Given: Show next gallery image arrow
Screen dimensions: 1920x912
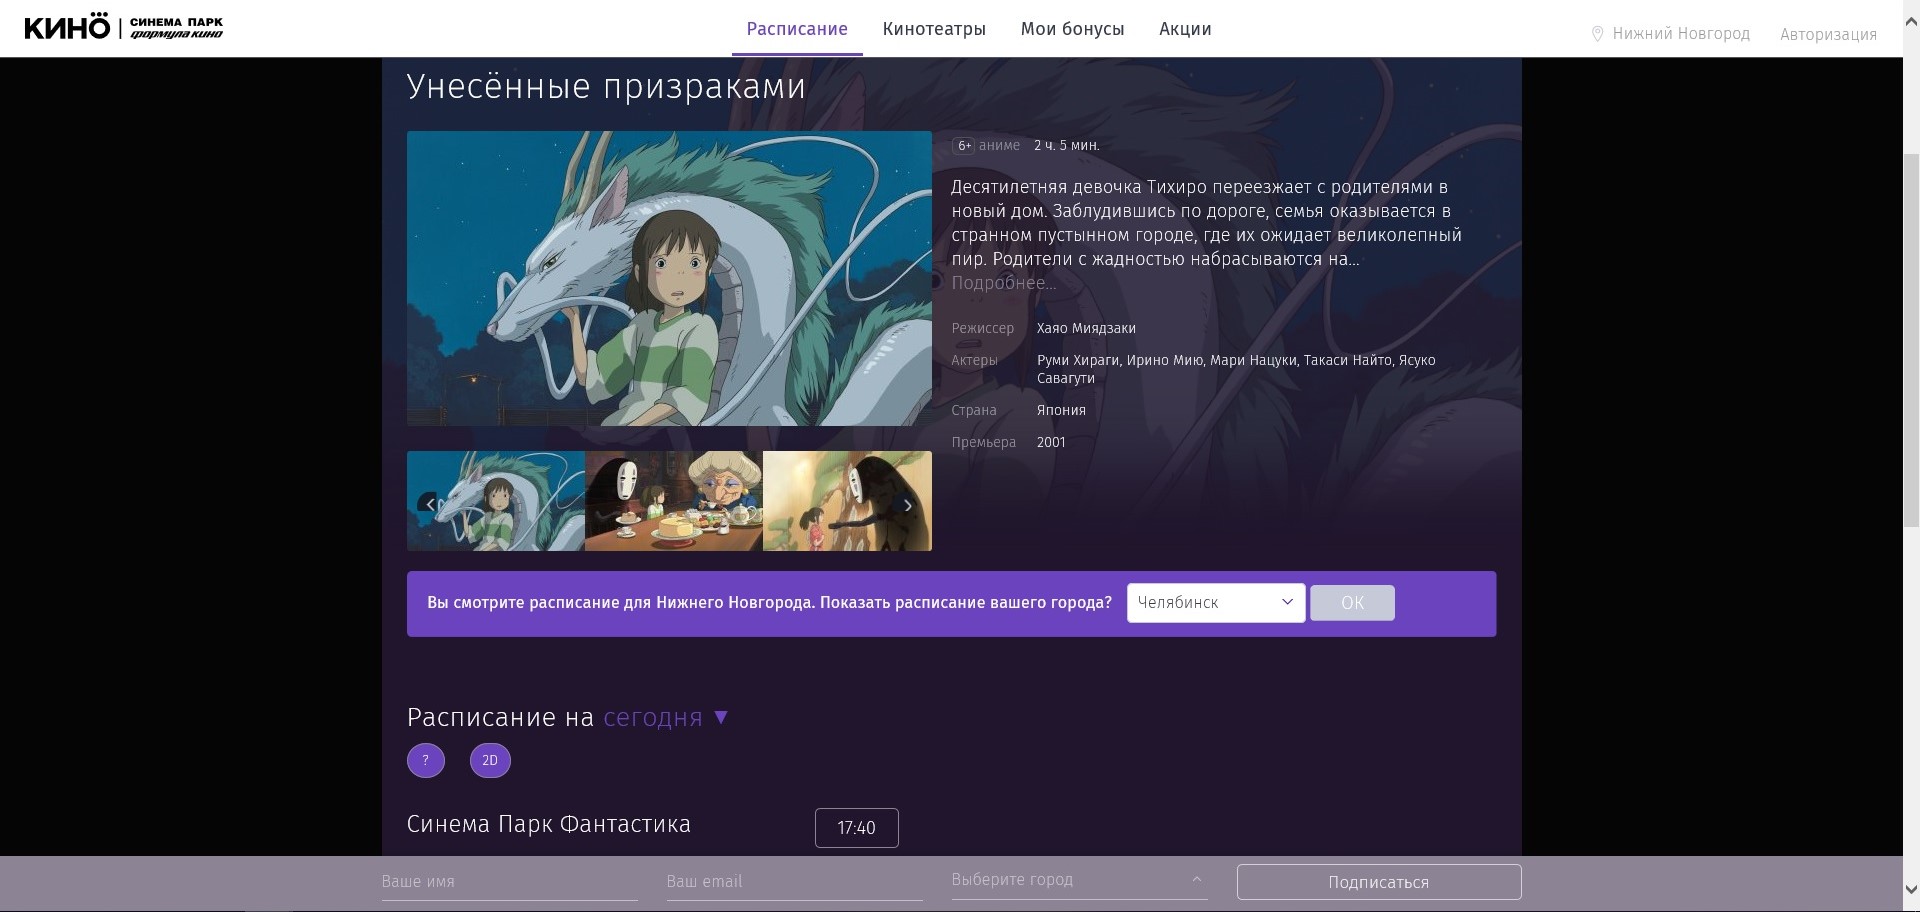Looking at the screenshot, I should tap(908, 505).
